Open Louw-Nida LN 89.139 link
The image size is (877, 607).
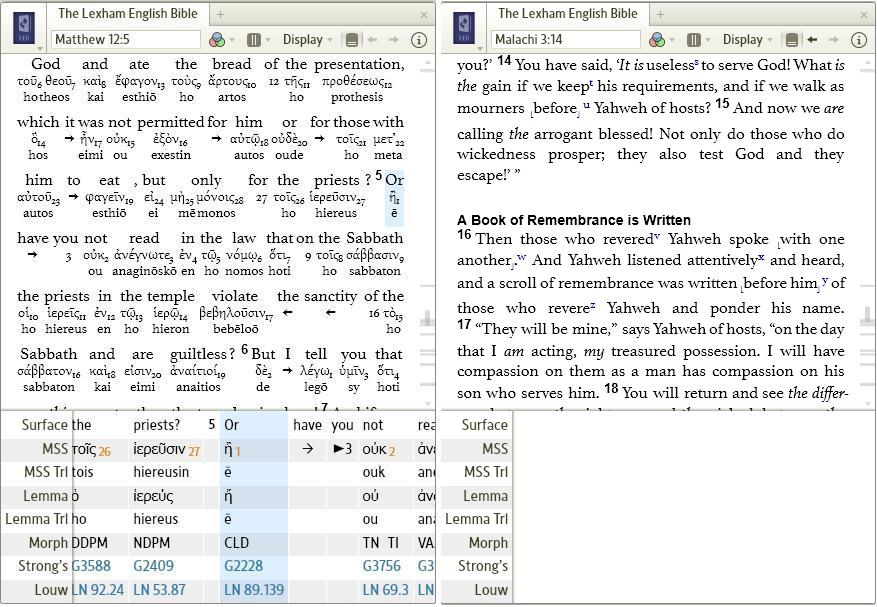tap(254, 590)
